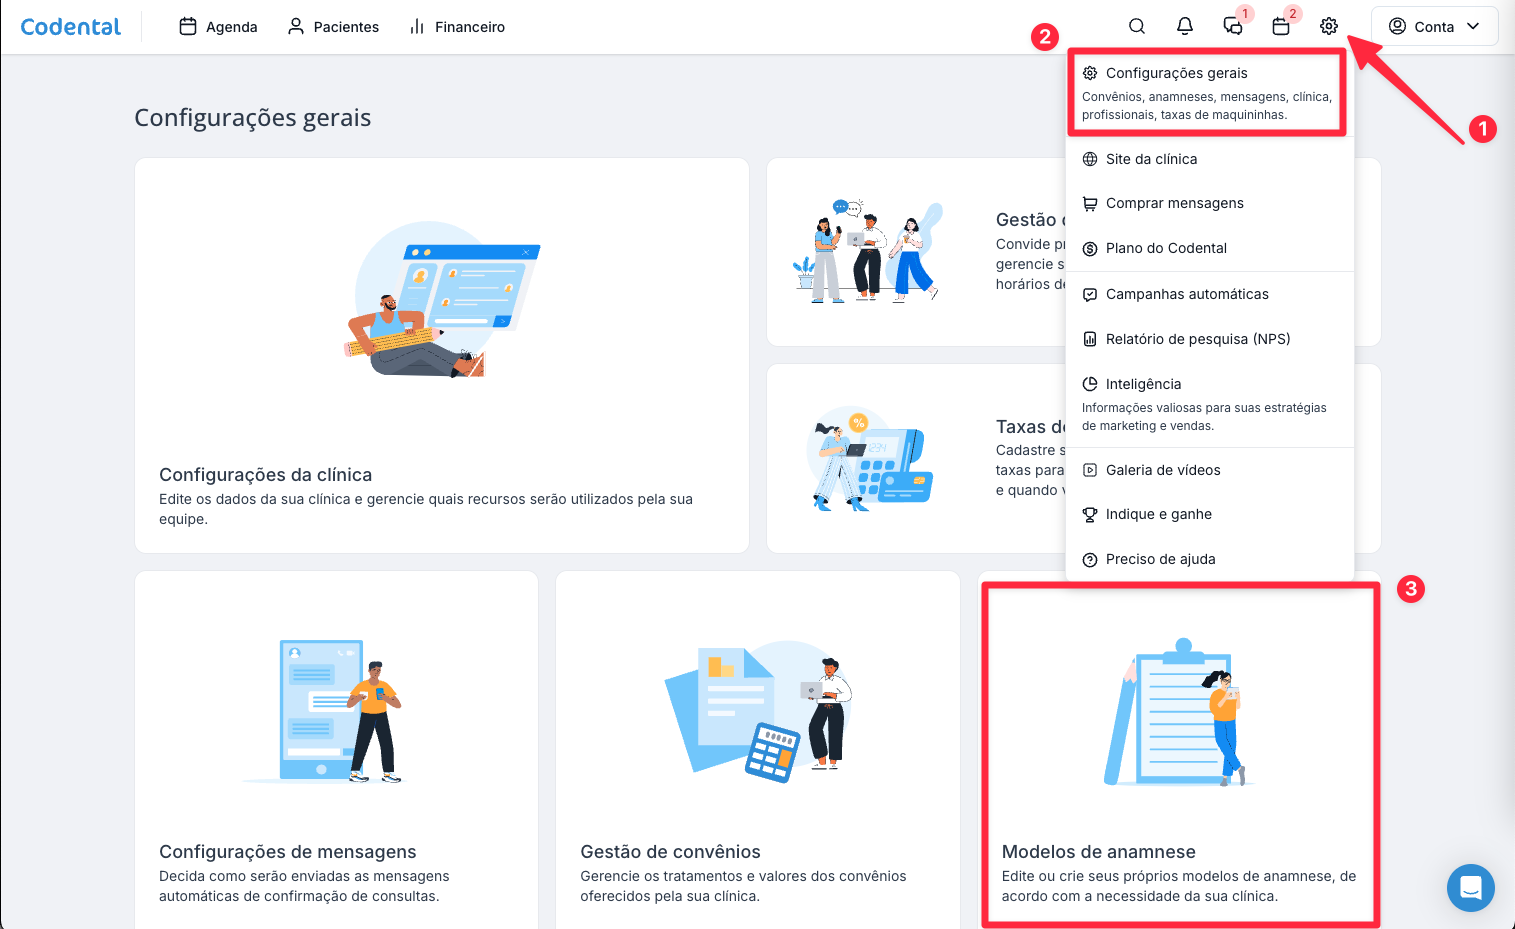The width and height of the screenshot is (1515, 929).
Task: Open Relatório de pesquisa (NPS)
Action: [x=1197, y=339]
